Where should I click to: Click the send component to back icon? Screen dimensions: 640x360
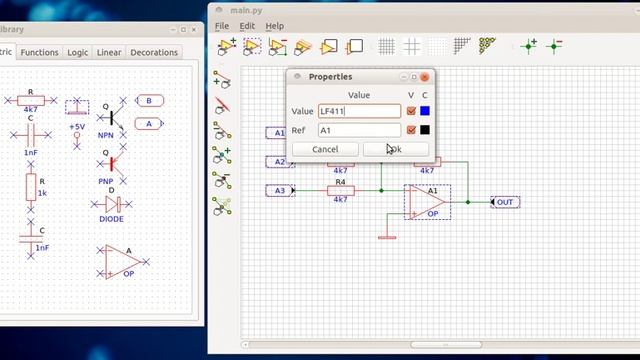(354, 47)
